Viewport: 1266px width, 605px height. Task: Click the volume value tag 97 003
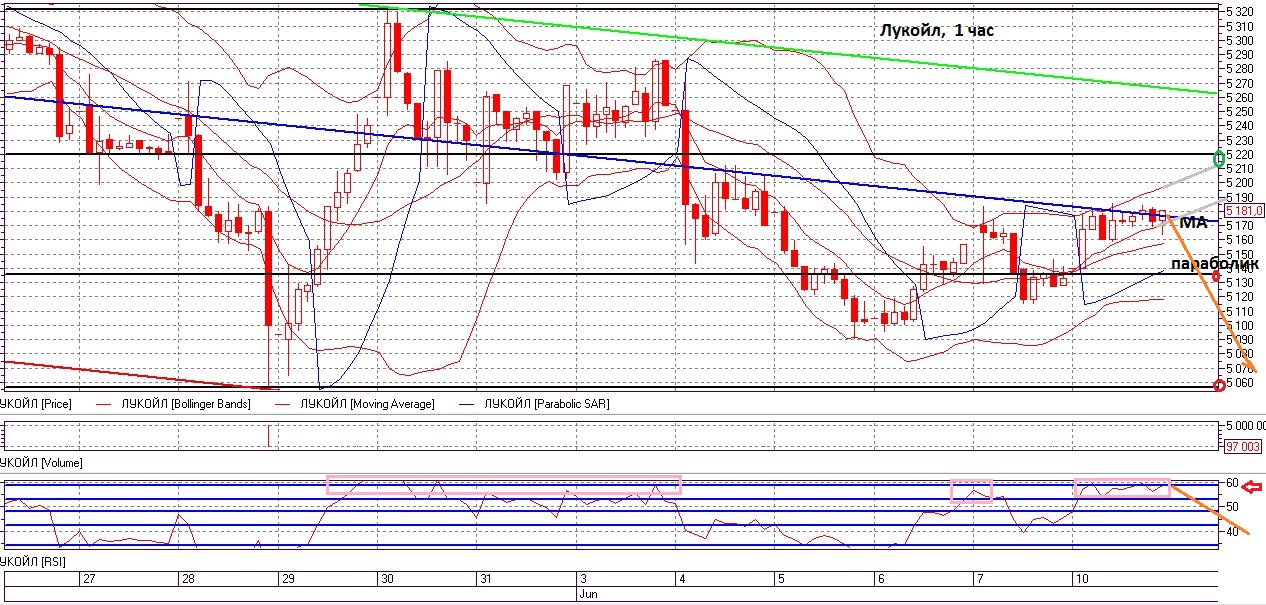[x=1244, y=445]
